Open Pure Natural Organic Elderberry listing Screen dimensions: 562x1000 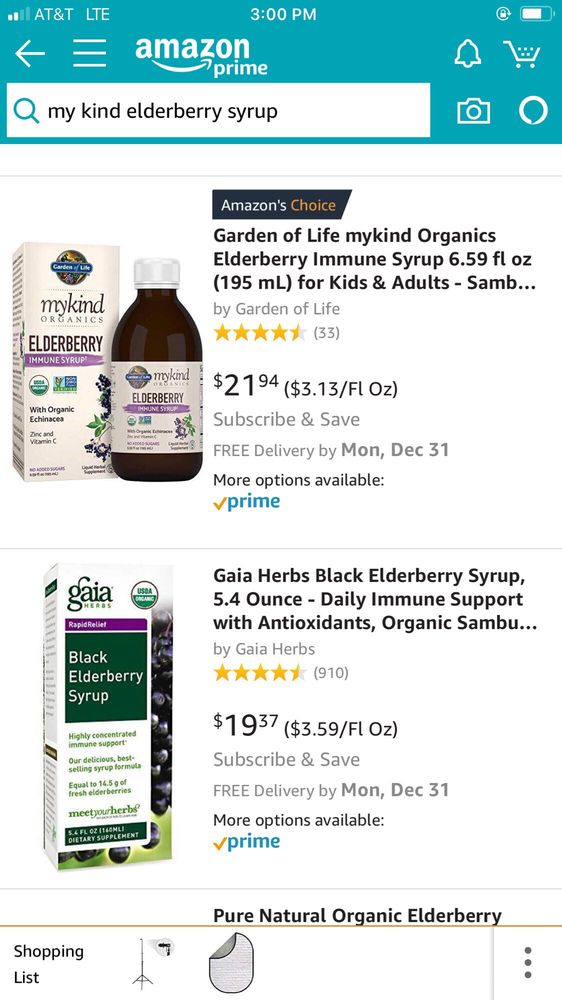[x=357, y=916]
